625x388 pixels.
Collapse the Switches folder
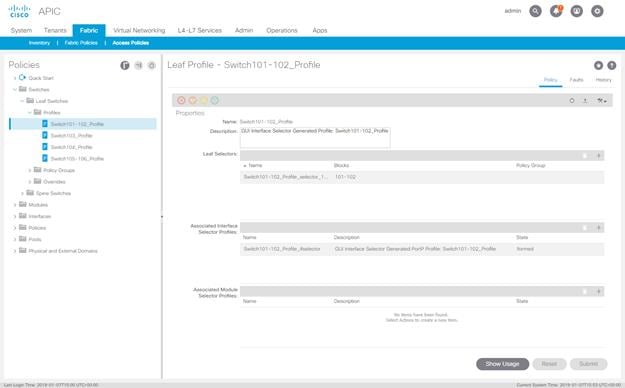(x=15, y=89)
